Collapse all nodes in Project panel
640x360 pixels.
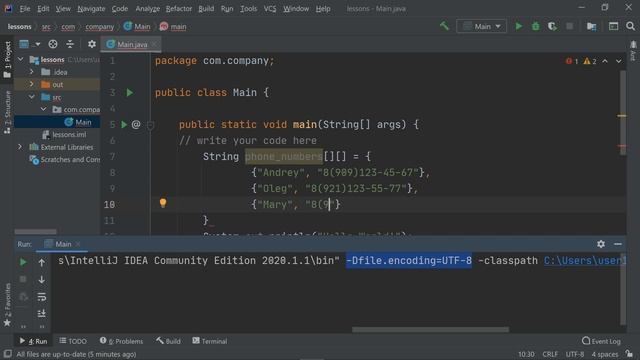click(70, 44)
